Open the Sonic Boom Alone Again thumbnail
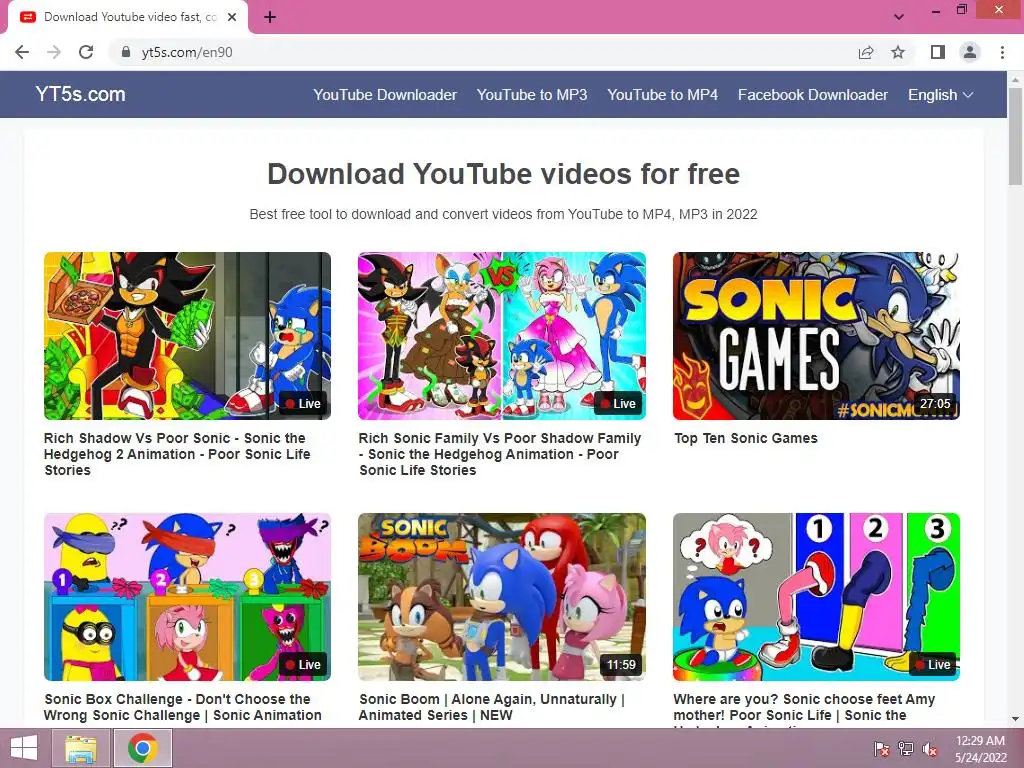 point(502,597)
